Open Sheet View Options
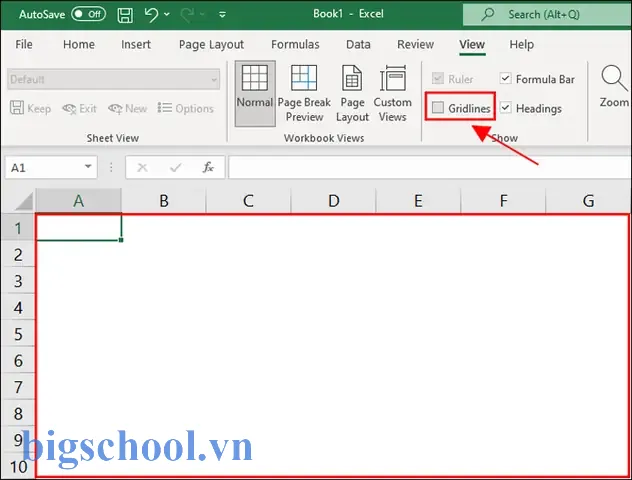The image size is (632, 480). tap(185, 108)
